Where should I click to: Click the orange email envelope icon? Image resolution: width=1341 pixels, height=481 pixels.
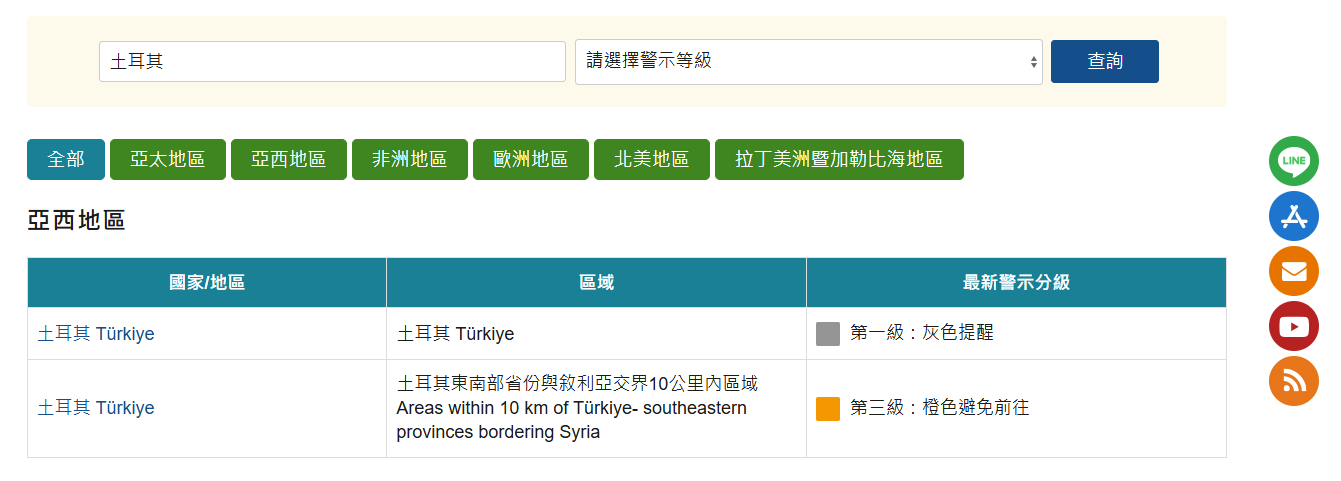pos(1294,271)
